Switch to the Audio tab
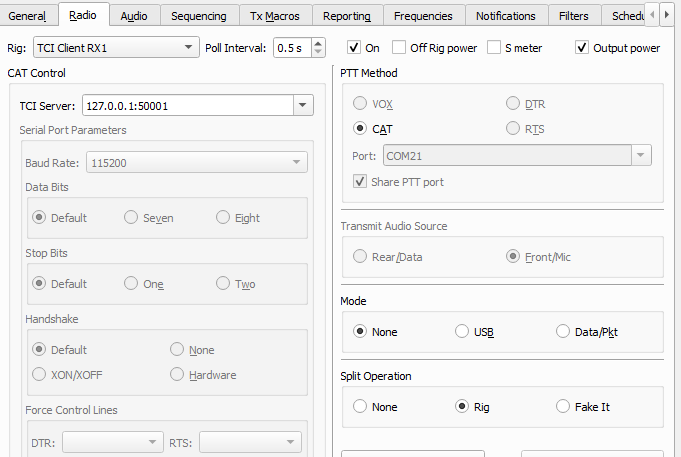Viewport: 681px width, 457px height. point(134,16)
